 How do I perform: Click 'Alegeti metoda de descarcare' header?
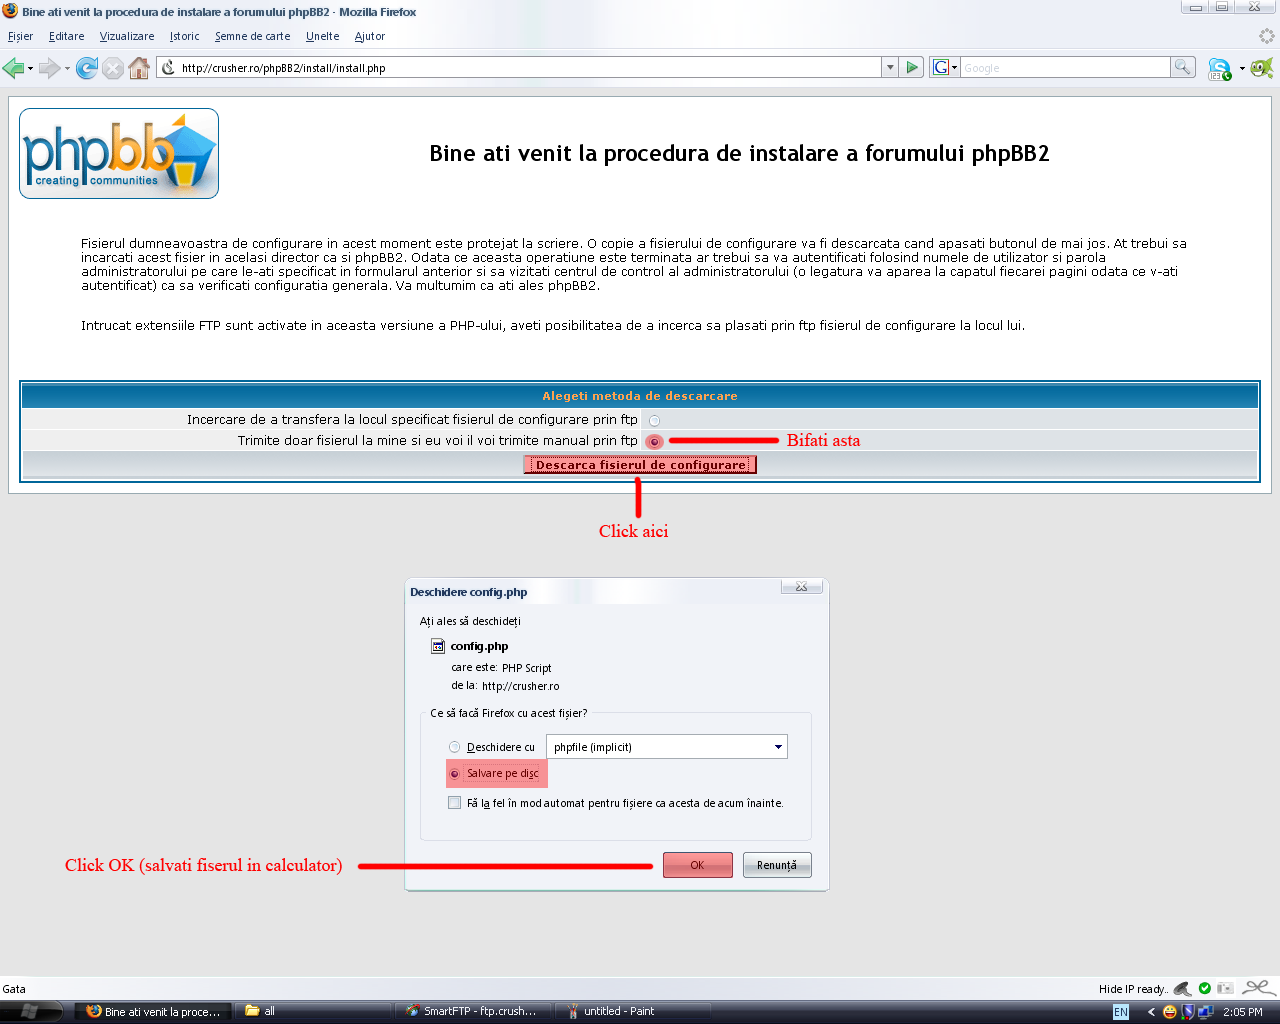tap(640, 396)
